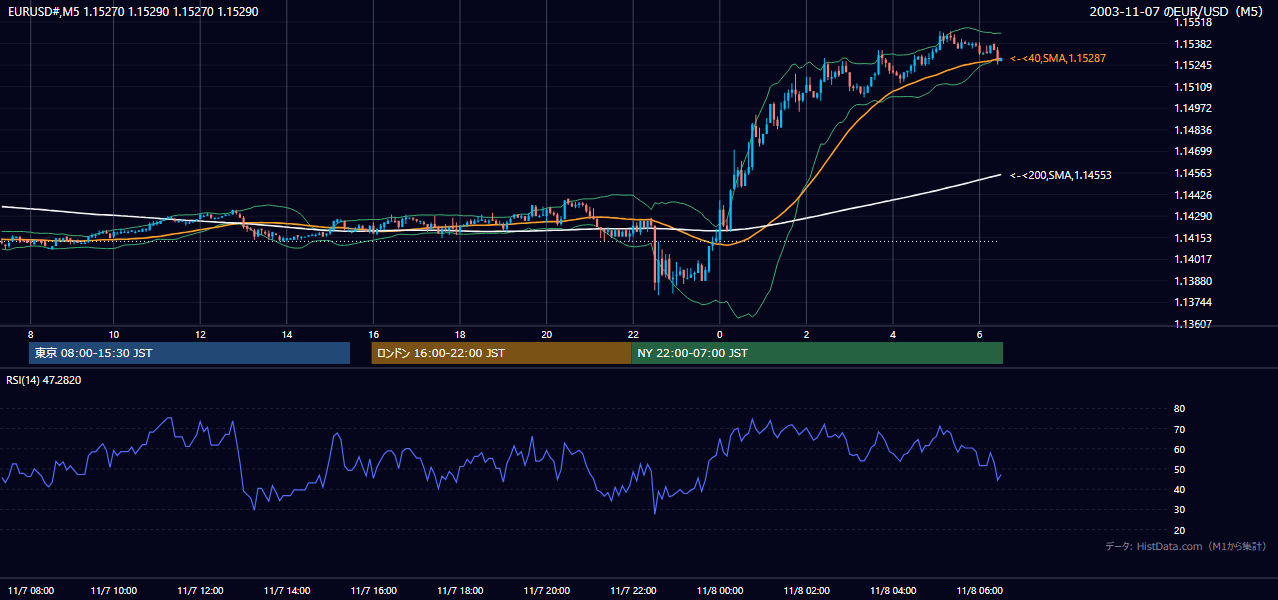Click the 11/7 12:00 time axis label

pyautogui.click(x=200, y=590)
